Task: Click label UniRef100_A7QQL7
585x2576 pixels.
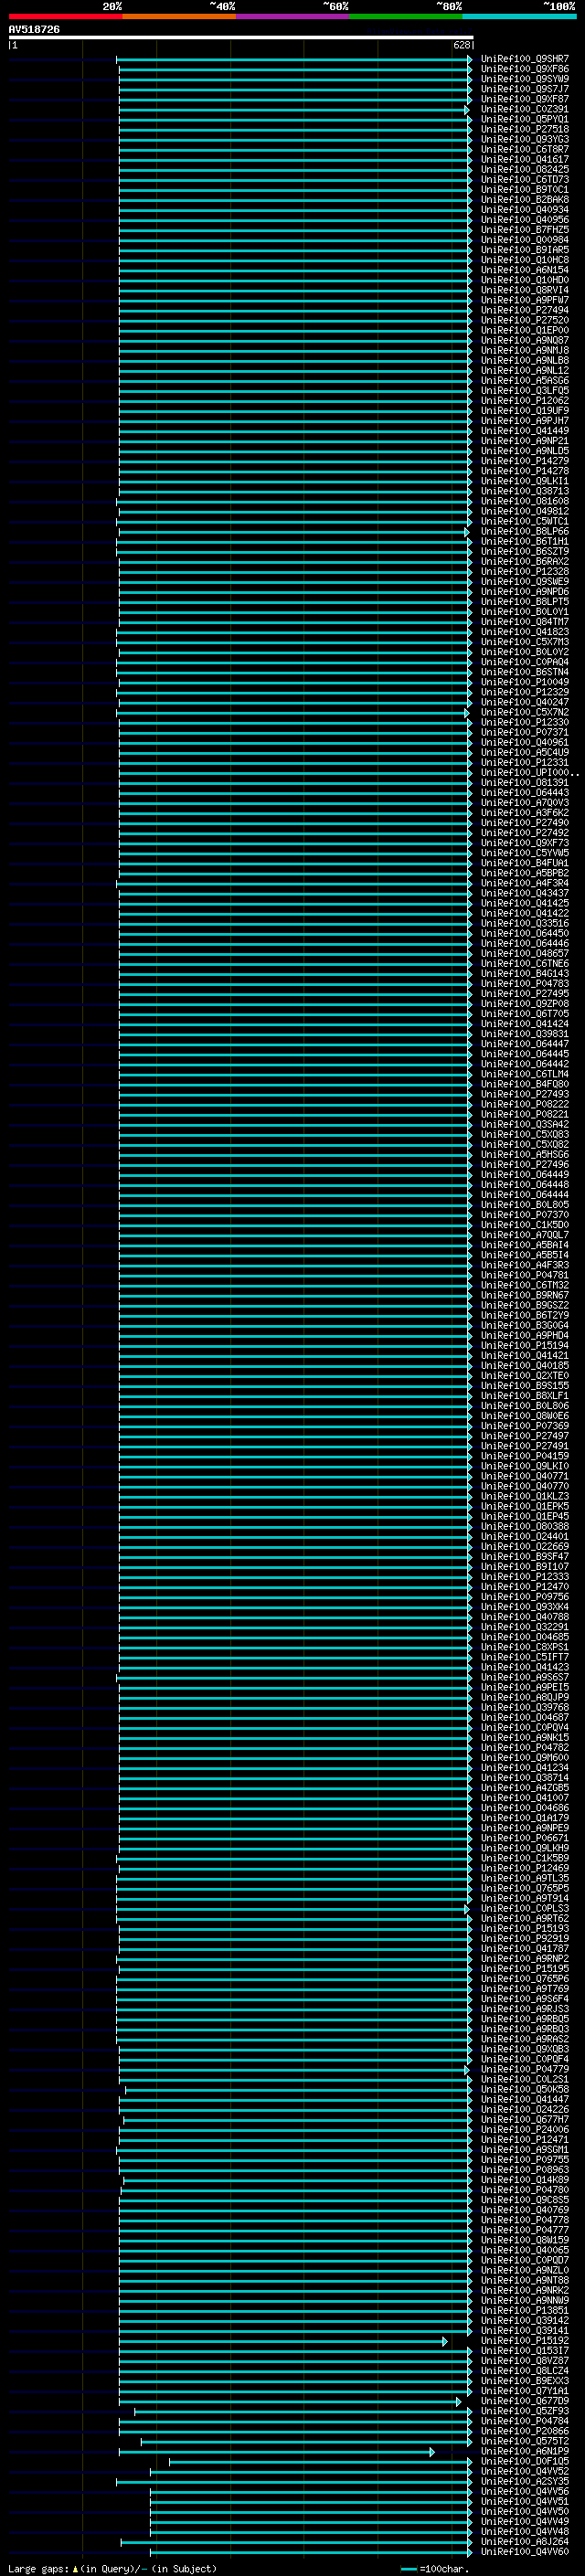Action: tap(524, 1235)
